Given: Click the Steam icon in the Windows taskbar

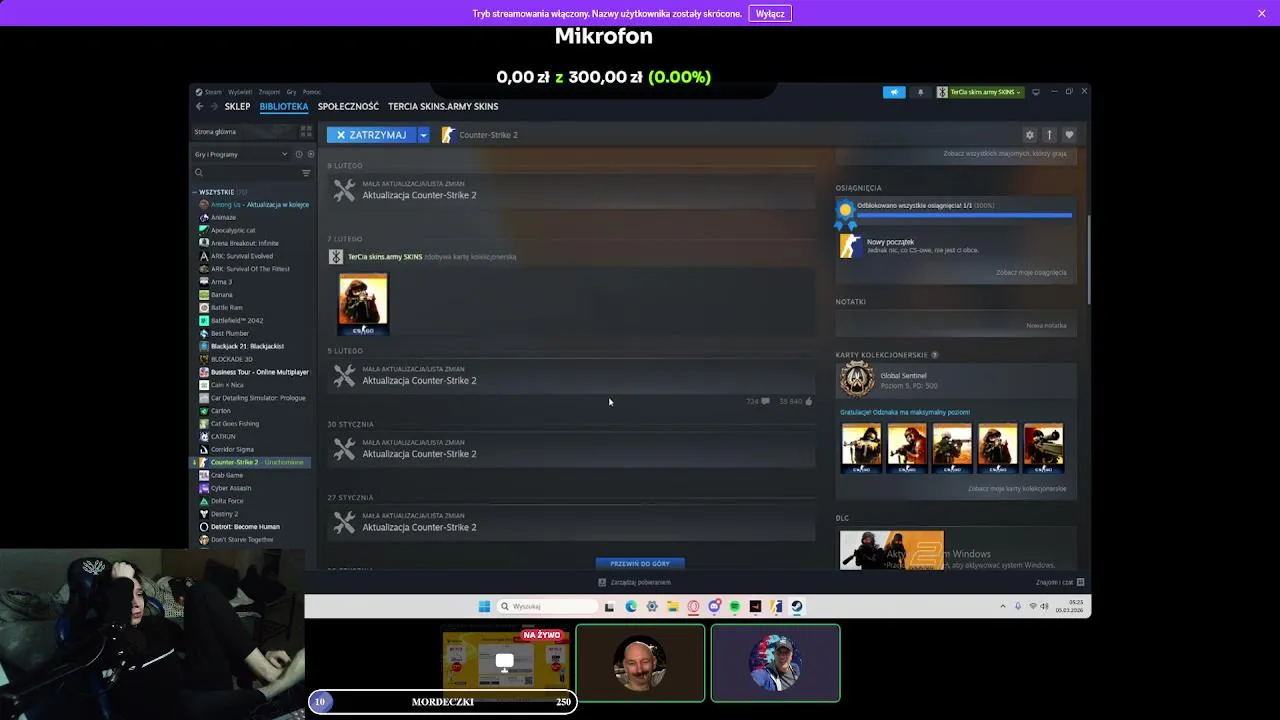Looking at the screenshot, I should (797, 606).
